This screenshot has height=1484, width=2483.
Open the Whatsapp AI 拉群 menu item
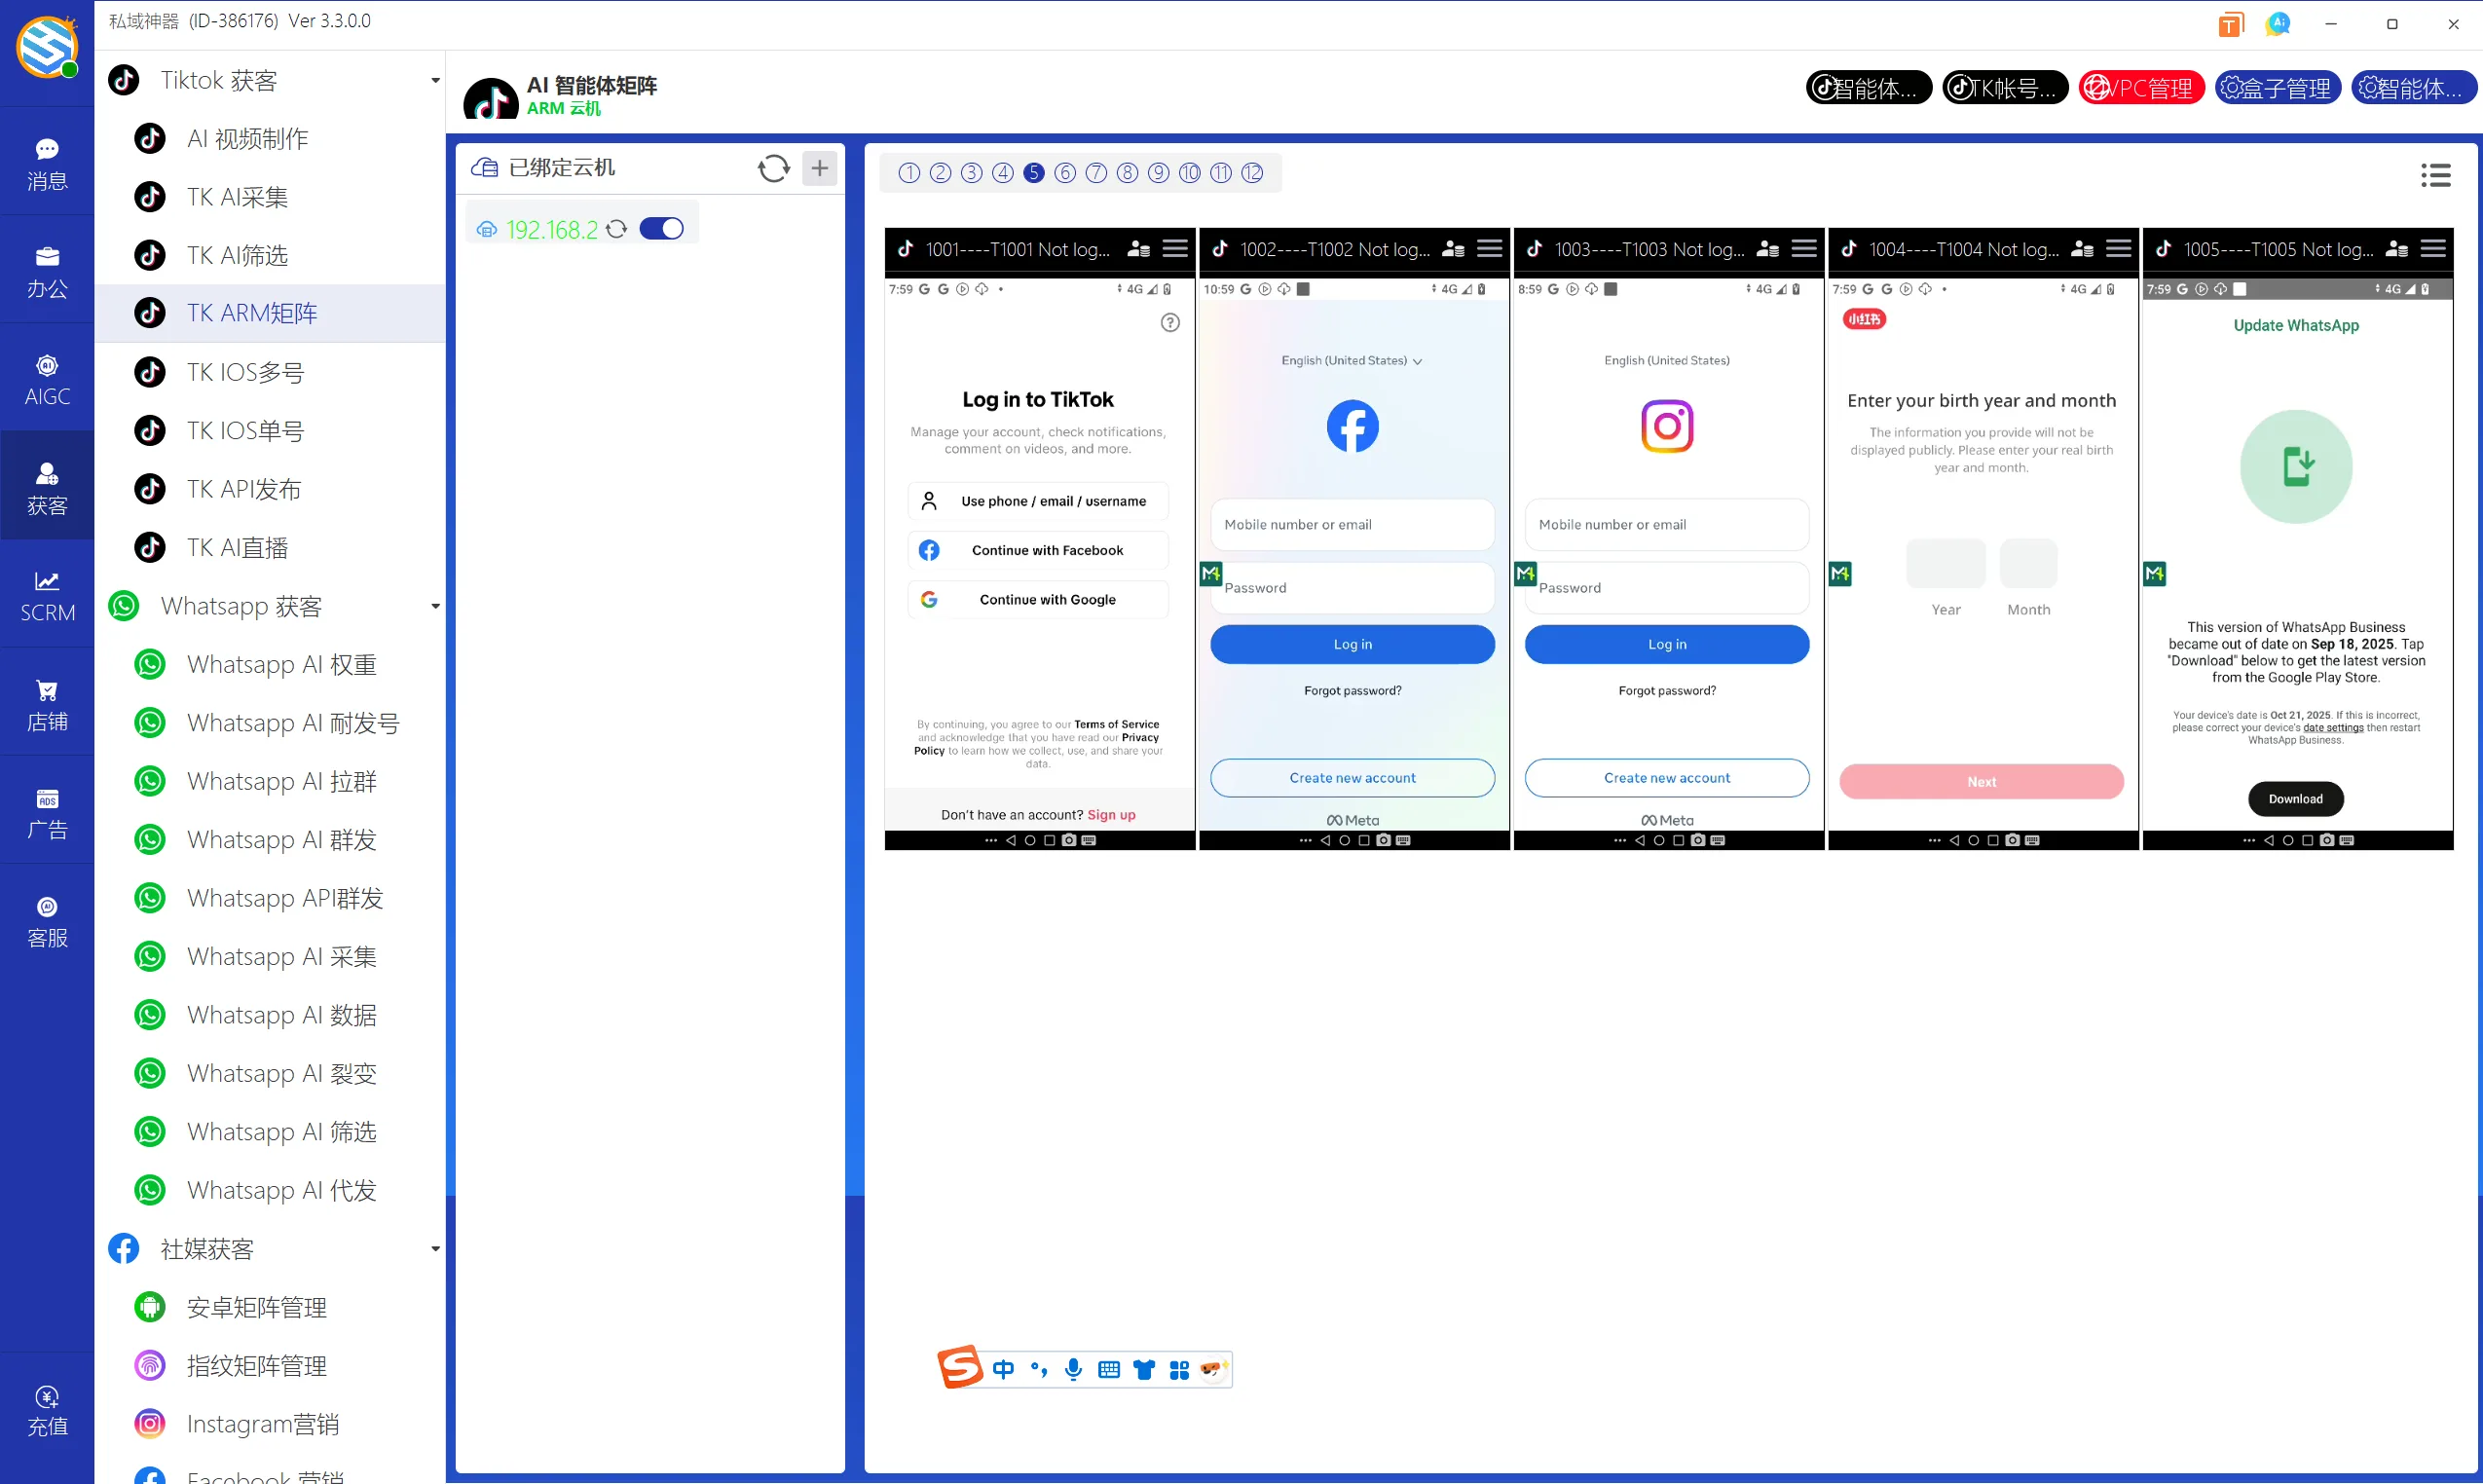(281, 781)
